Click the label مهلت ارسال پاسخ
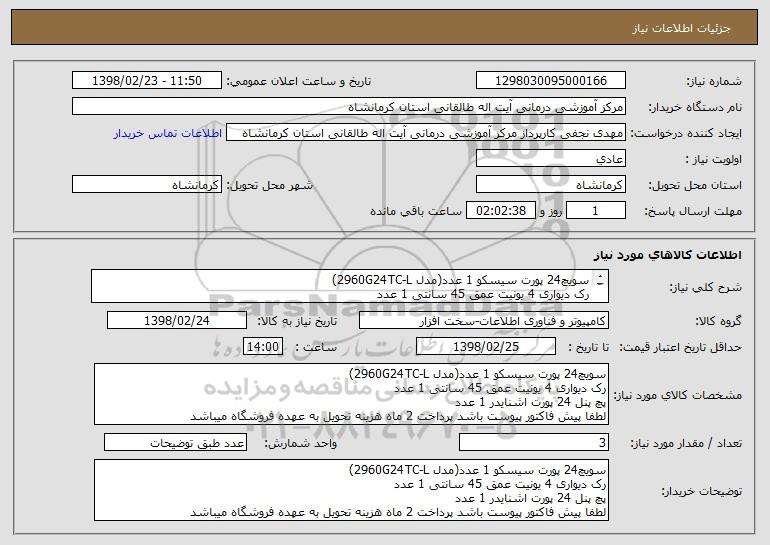The height and width of the screenshot is (545, 770). 693,211
